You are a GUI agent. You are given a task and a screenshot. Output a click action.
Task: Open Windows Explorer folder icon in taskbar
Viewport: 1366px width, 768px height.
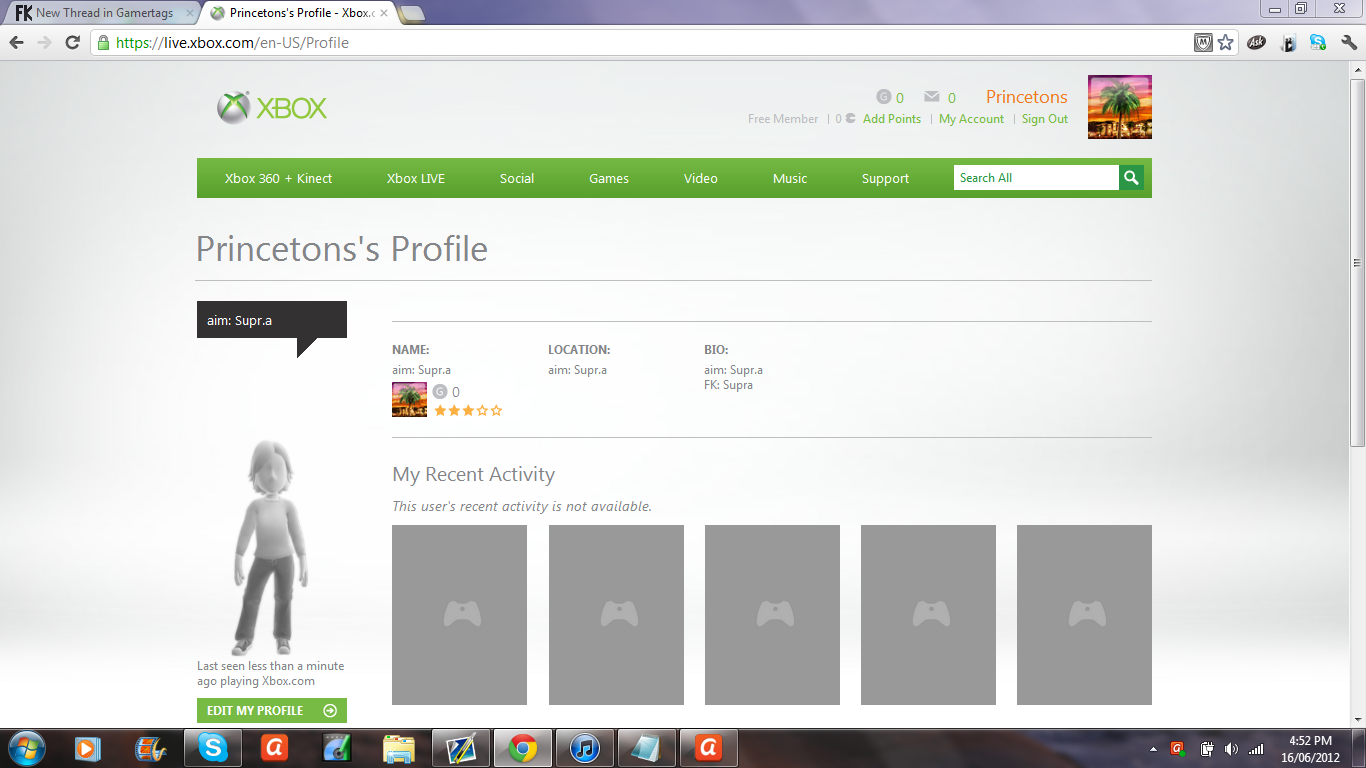(398, 748)
